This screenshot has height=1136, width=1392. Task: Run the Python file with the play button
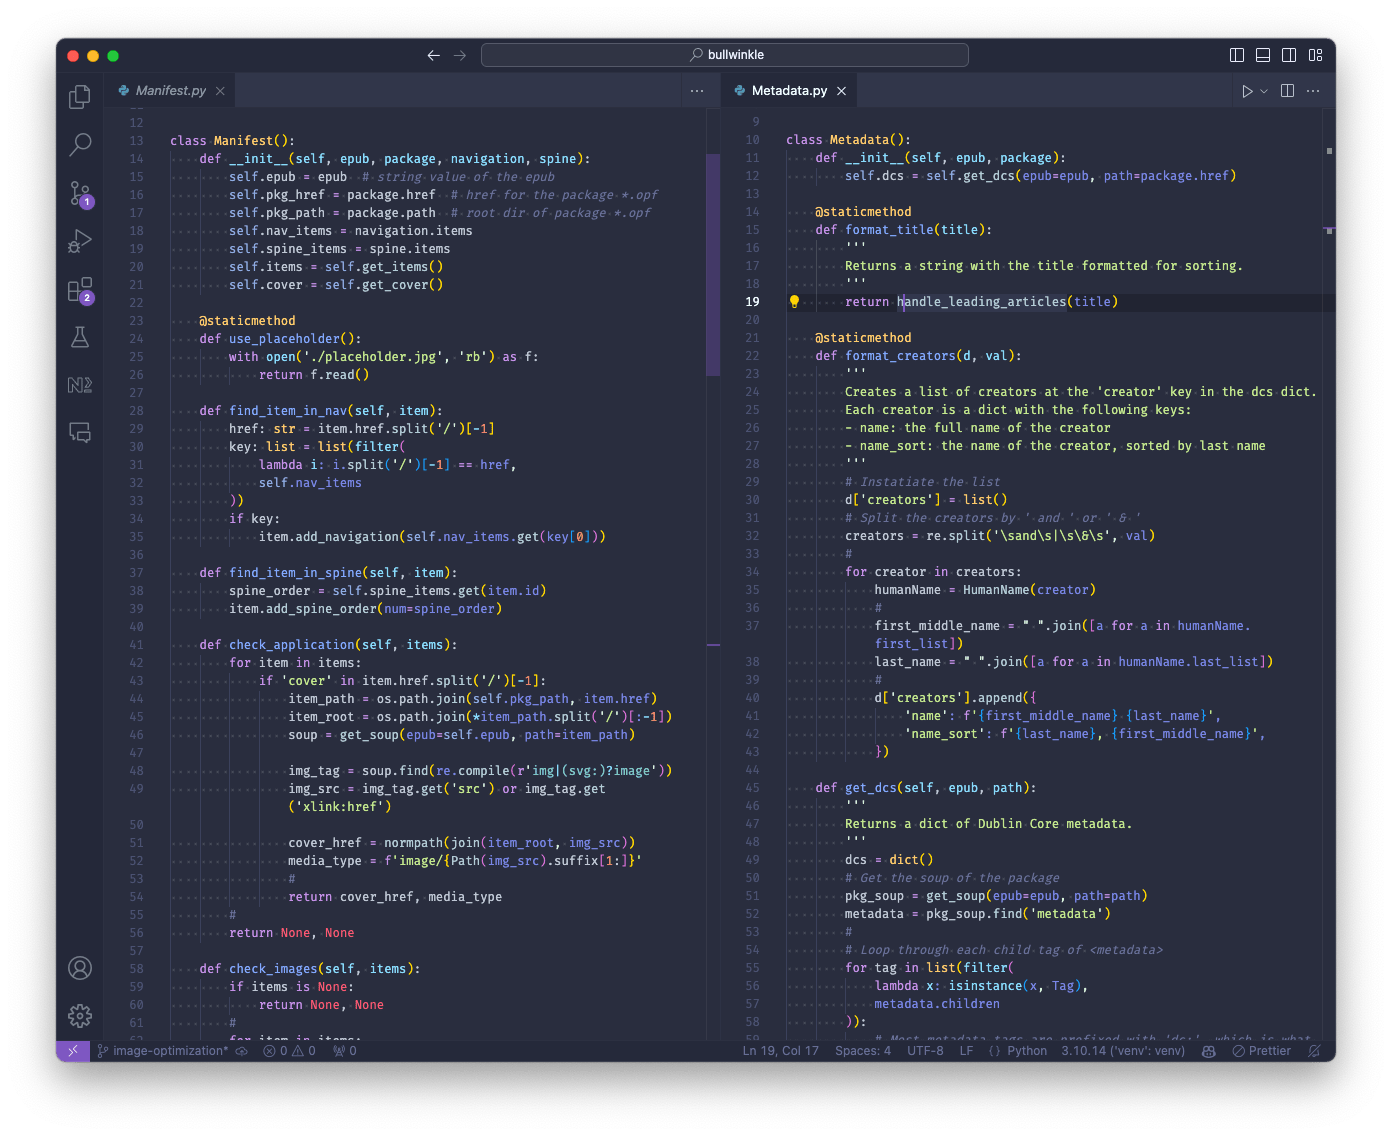pyautogui.click(x=1248, y=90)
